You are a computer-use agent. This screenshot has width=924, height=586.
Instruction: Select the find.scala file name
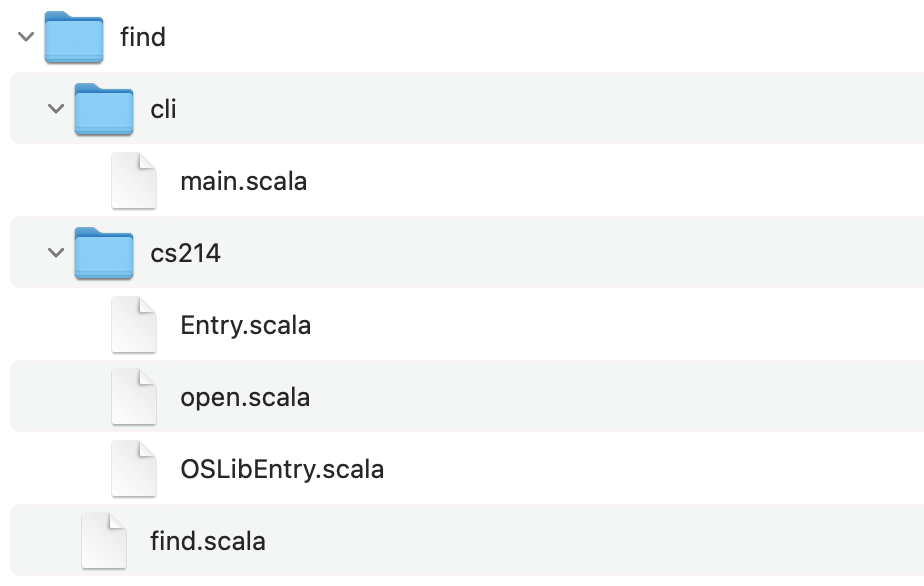click(208, 541)
